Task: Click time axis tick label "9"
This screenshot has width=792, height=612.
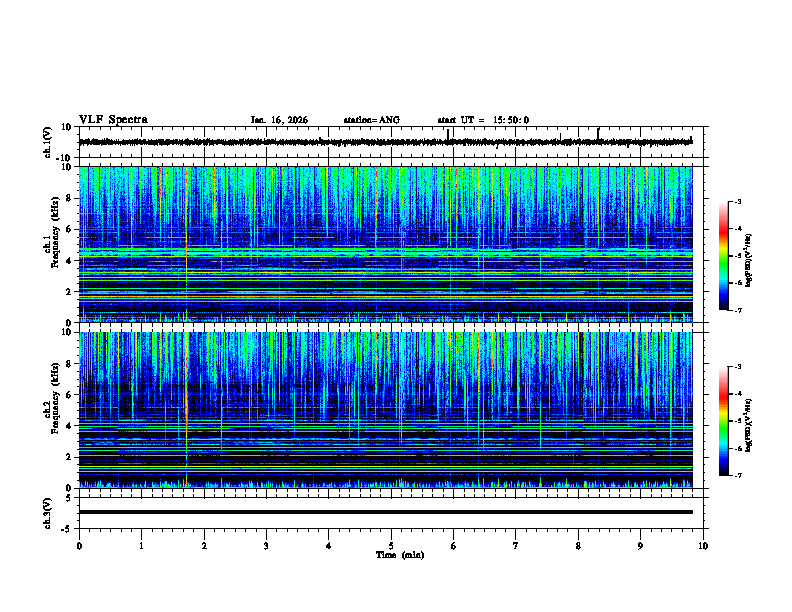Action: [640, 545]
